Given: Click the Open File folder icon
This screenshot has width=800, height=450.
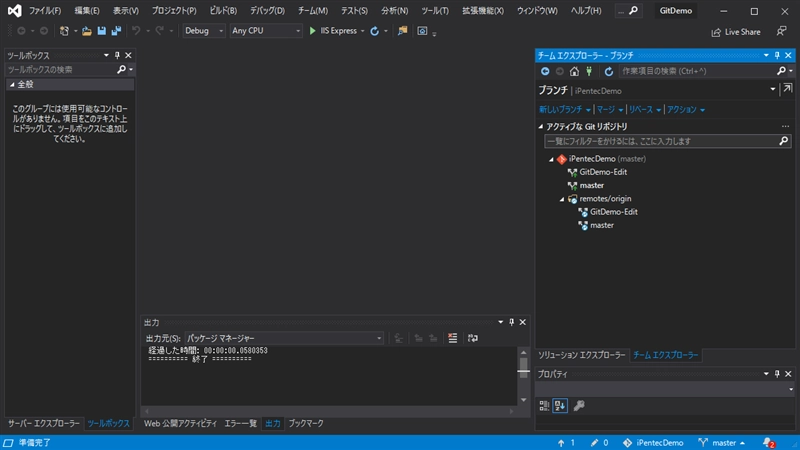Looking at the screenshot, I should click(x=87, y=31).
